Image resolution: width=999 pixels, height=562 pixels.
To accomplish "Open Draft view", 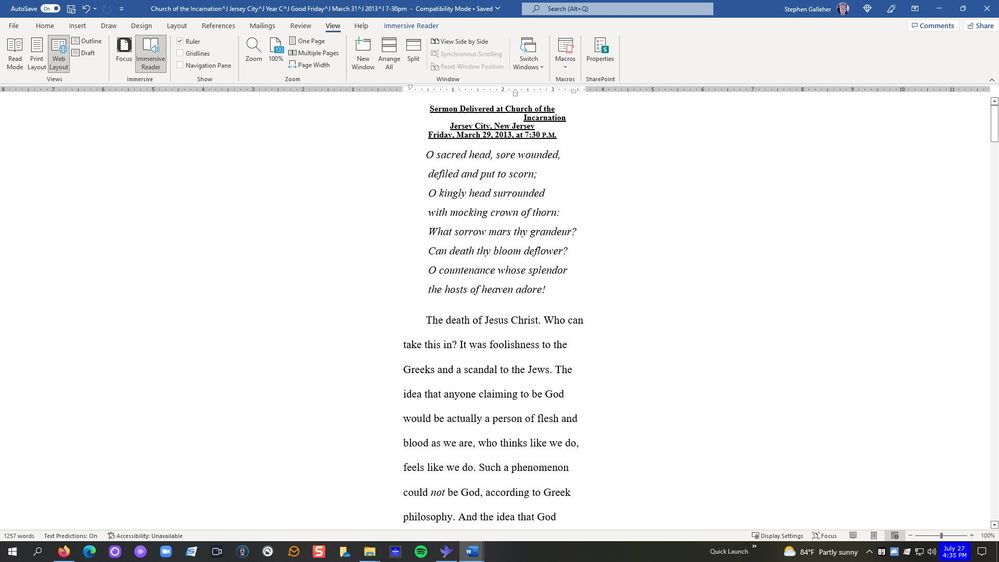I will tap(83, 53).
